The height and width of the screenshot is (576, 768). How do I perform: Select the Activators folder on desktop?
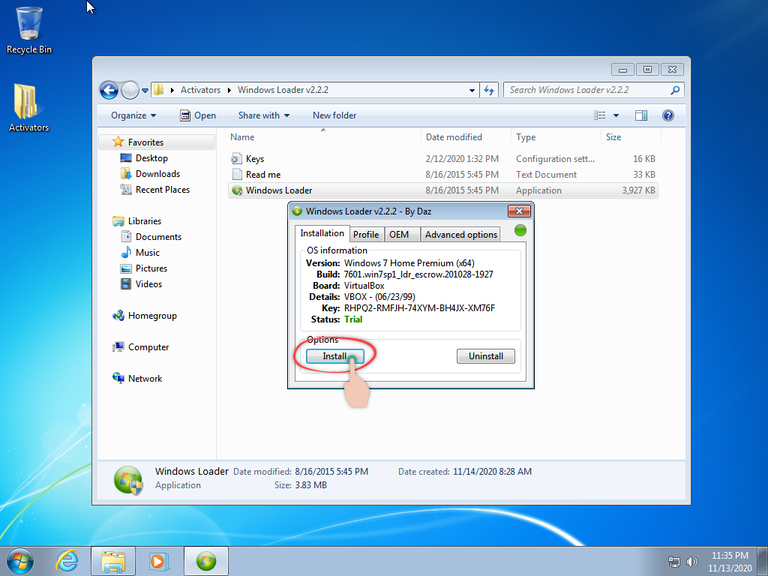pos(28,108)
